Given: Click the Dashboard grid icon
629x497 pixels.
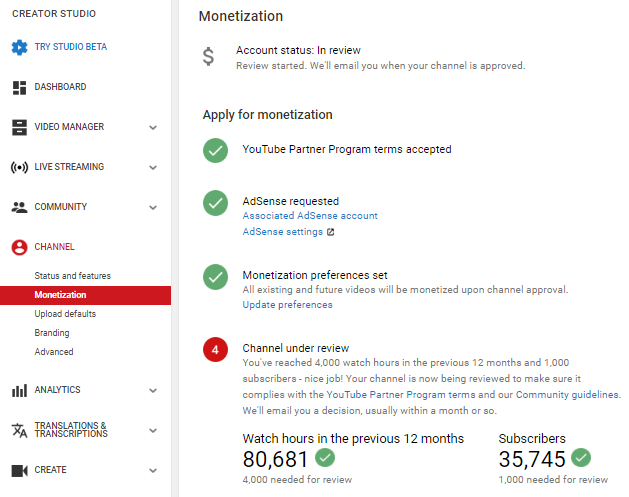Looking at the screenshot, I should coord(19,87).
